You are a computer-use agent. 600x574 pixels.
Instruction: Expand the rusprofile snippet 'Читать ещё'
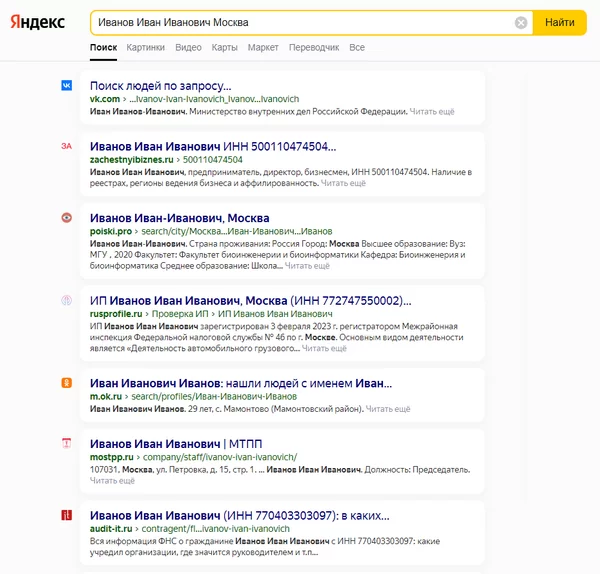click(x=324, y=349)
